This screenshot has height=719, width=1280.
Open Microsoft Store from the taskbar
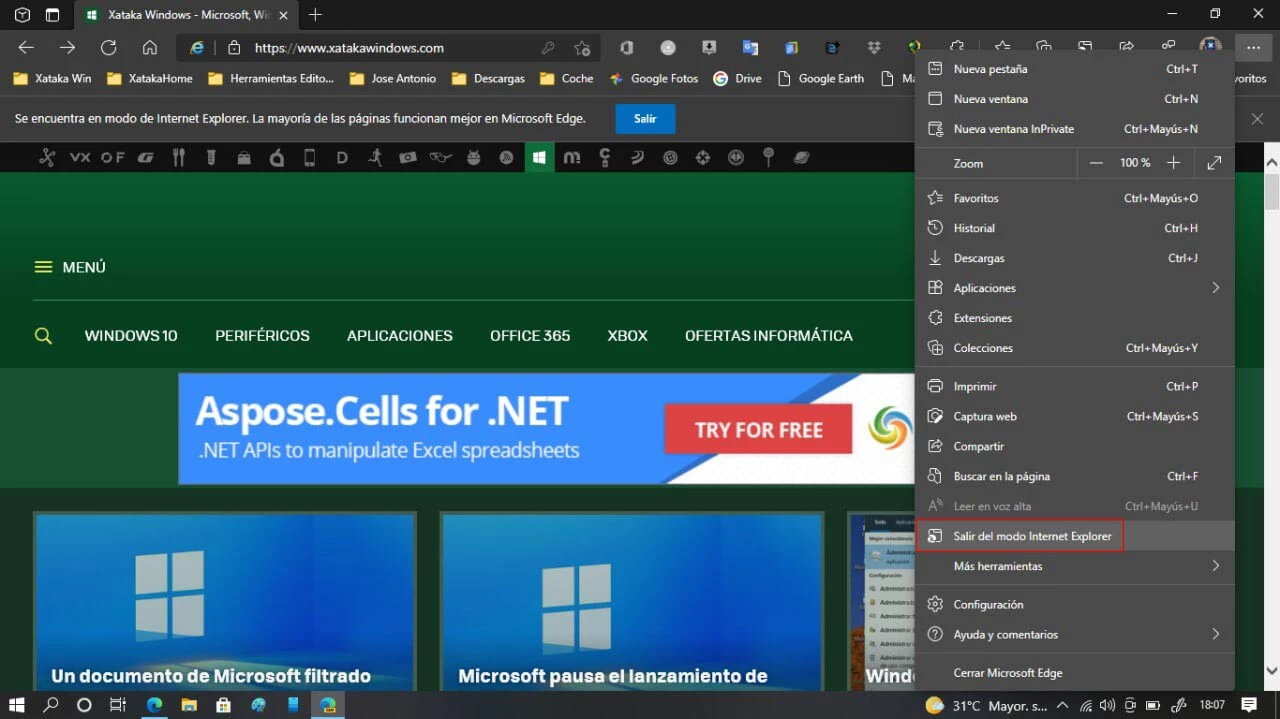point(224,705)
